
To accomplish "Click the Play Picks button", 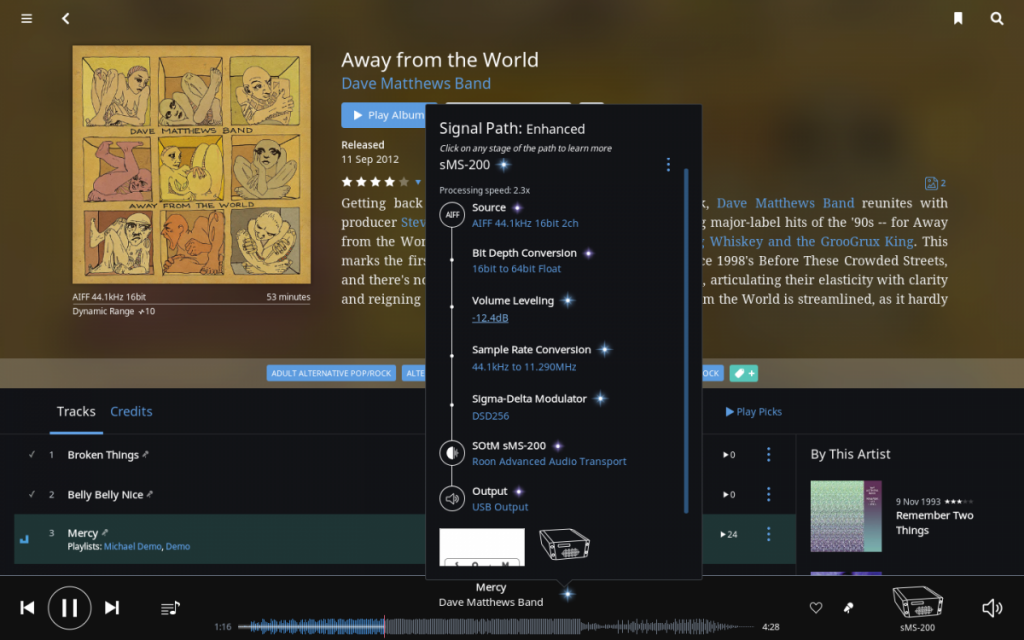I will pos(754,411).
